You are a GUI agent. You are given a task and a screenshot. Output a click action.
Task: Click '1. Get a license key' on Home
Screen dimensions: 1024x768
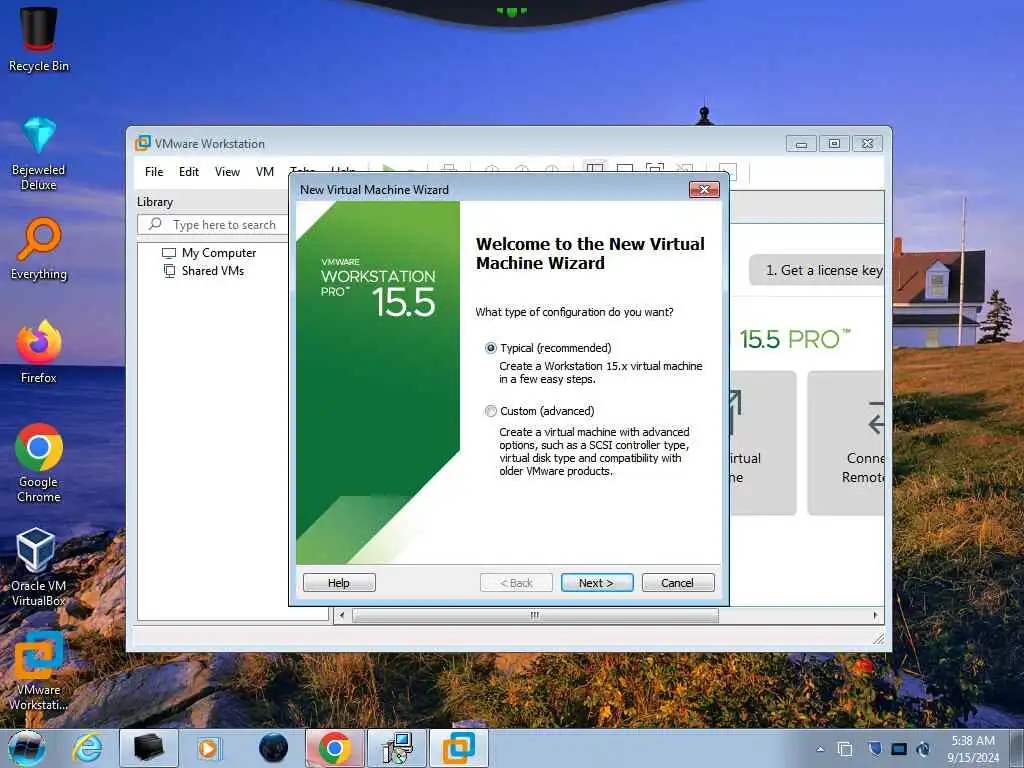816,270
